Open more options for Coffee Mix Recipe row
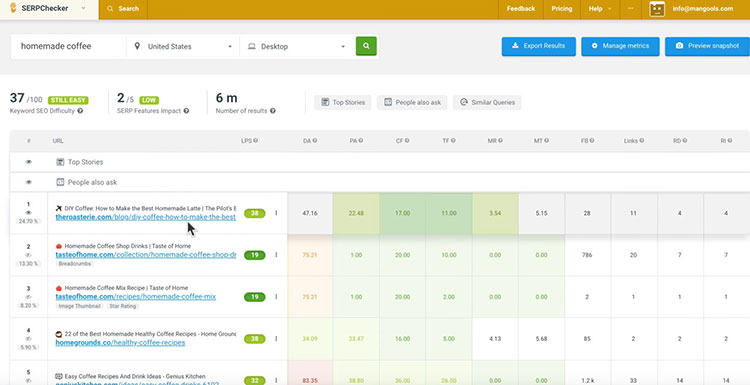This screenshot has height=385, width=750. click(276, 297)
